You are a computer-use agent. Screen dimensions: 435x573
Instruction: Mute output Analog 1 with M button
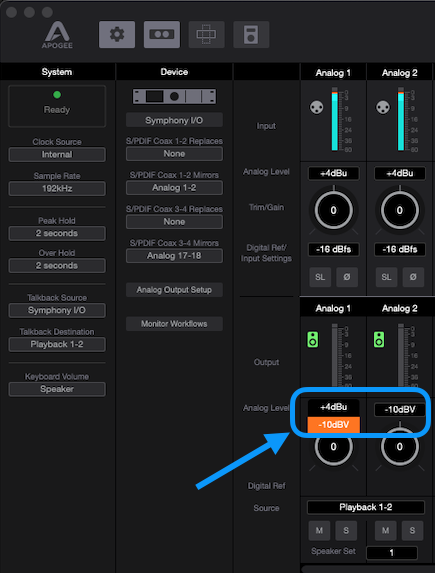pos(319,531)
